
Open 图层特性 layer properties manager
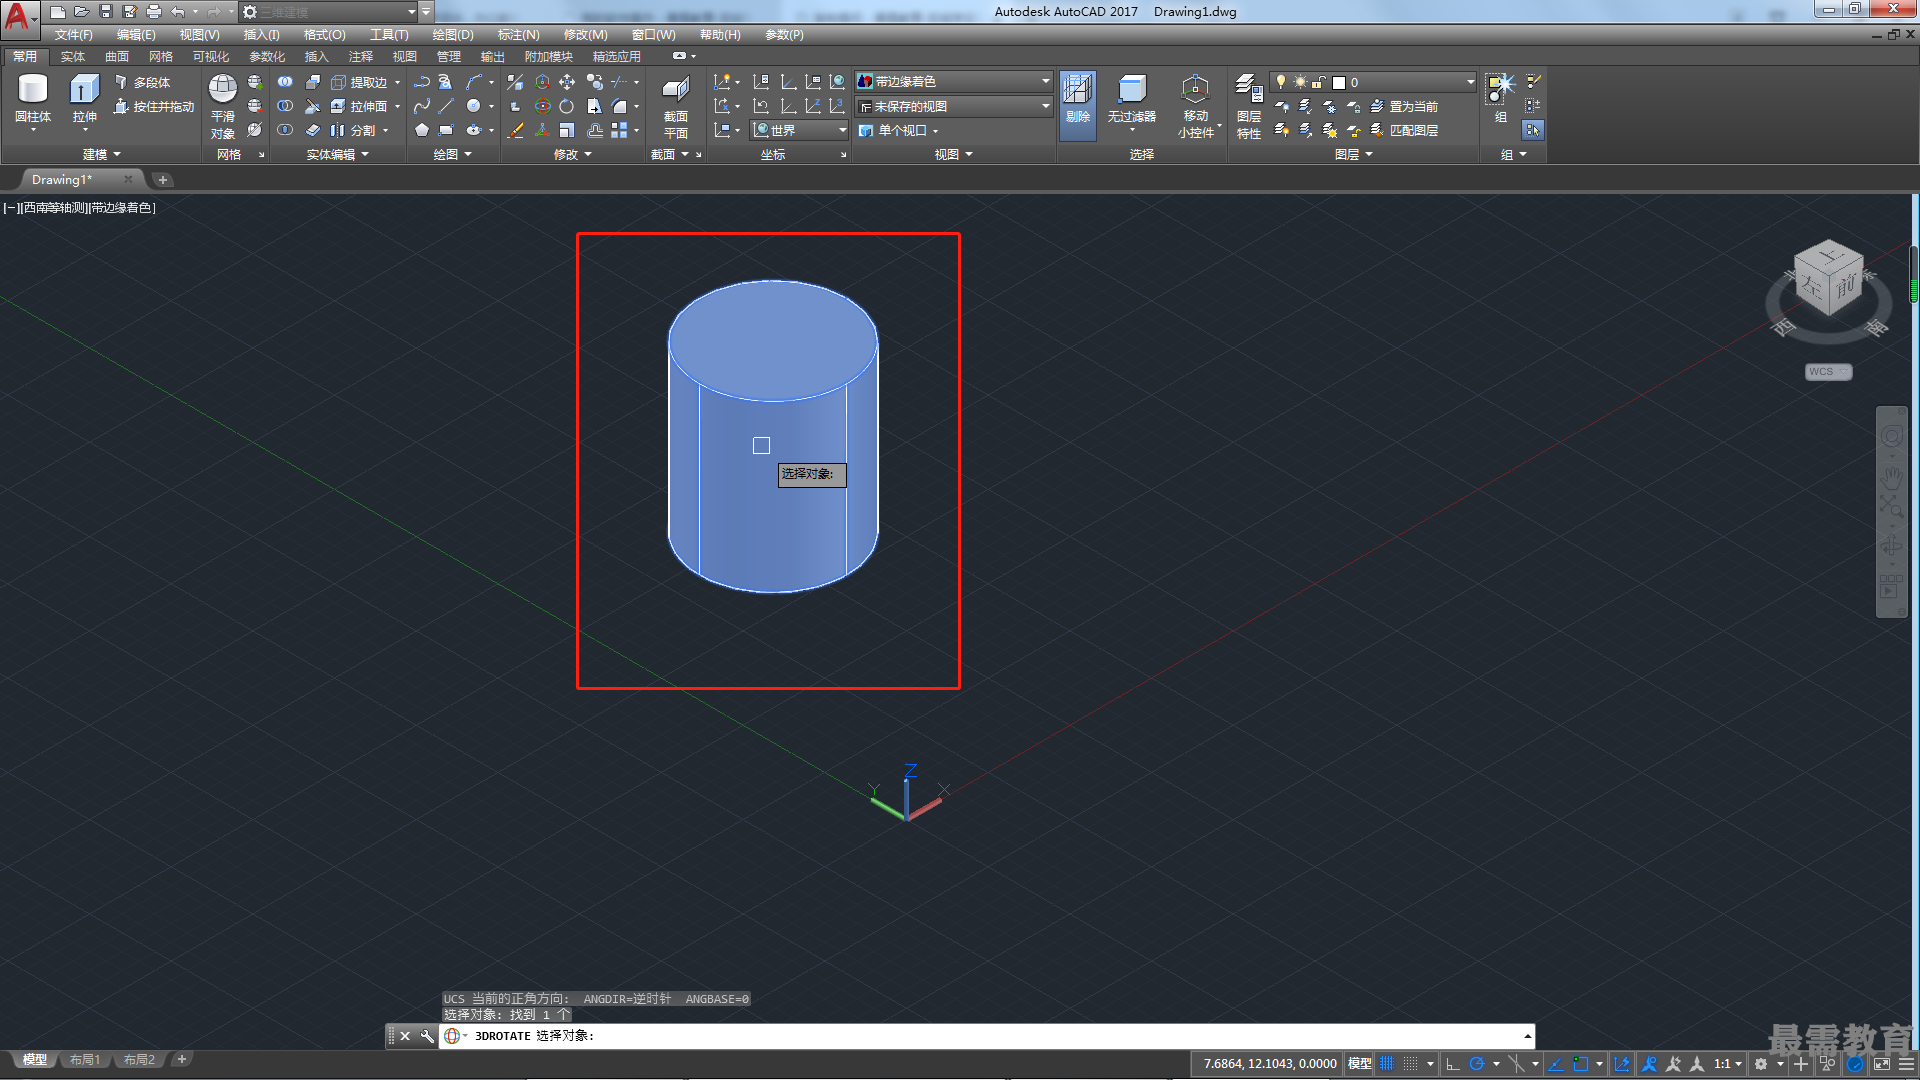1249,106
